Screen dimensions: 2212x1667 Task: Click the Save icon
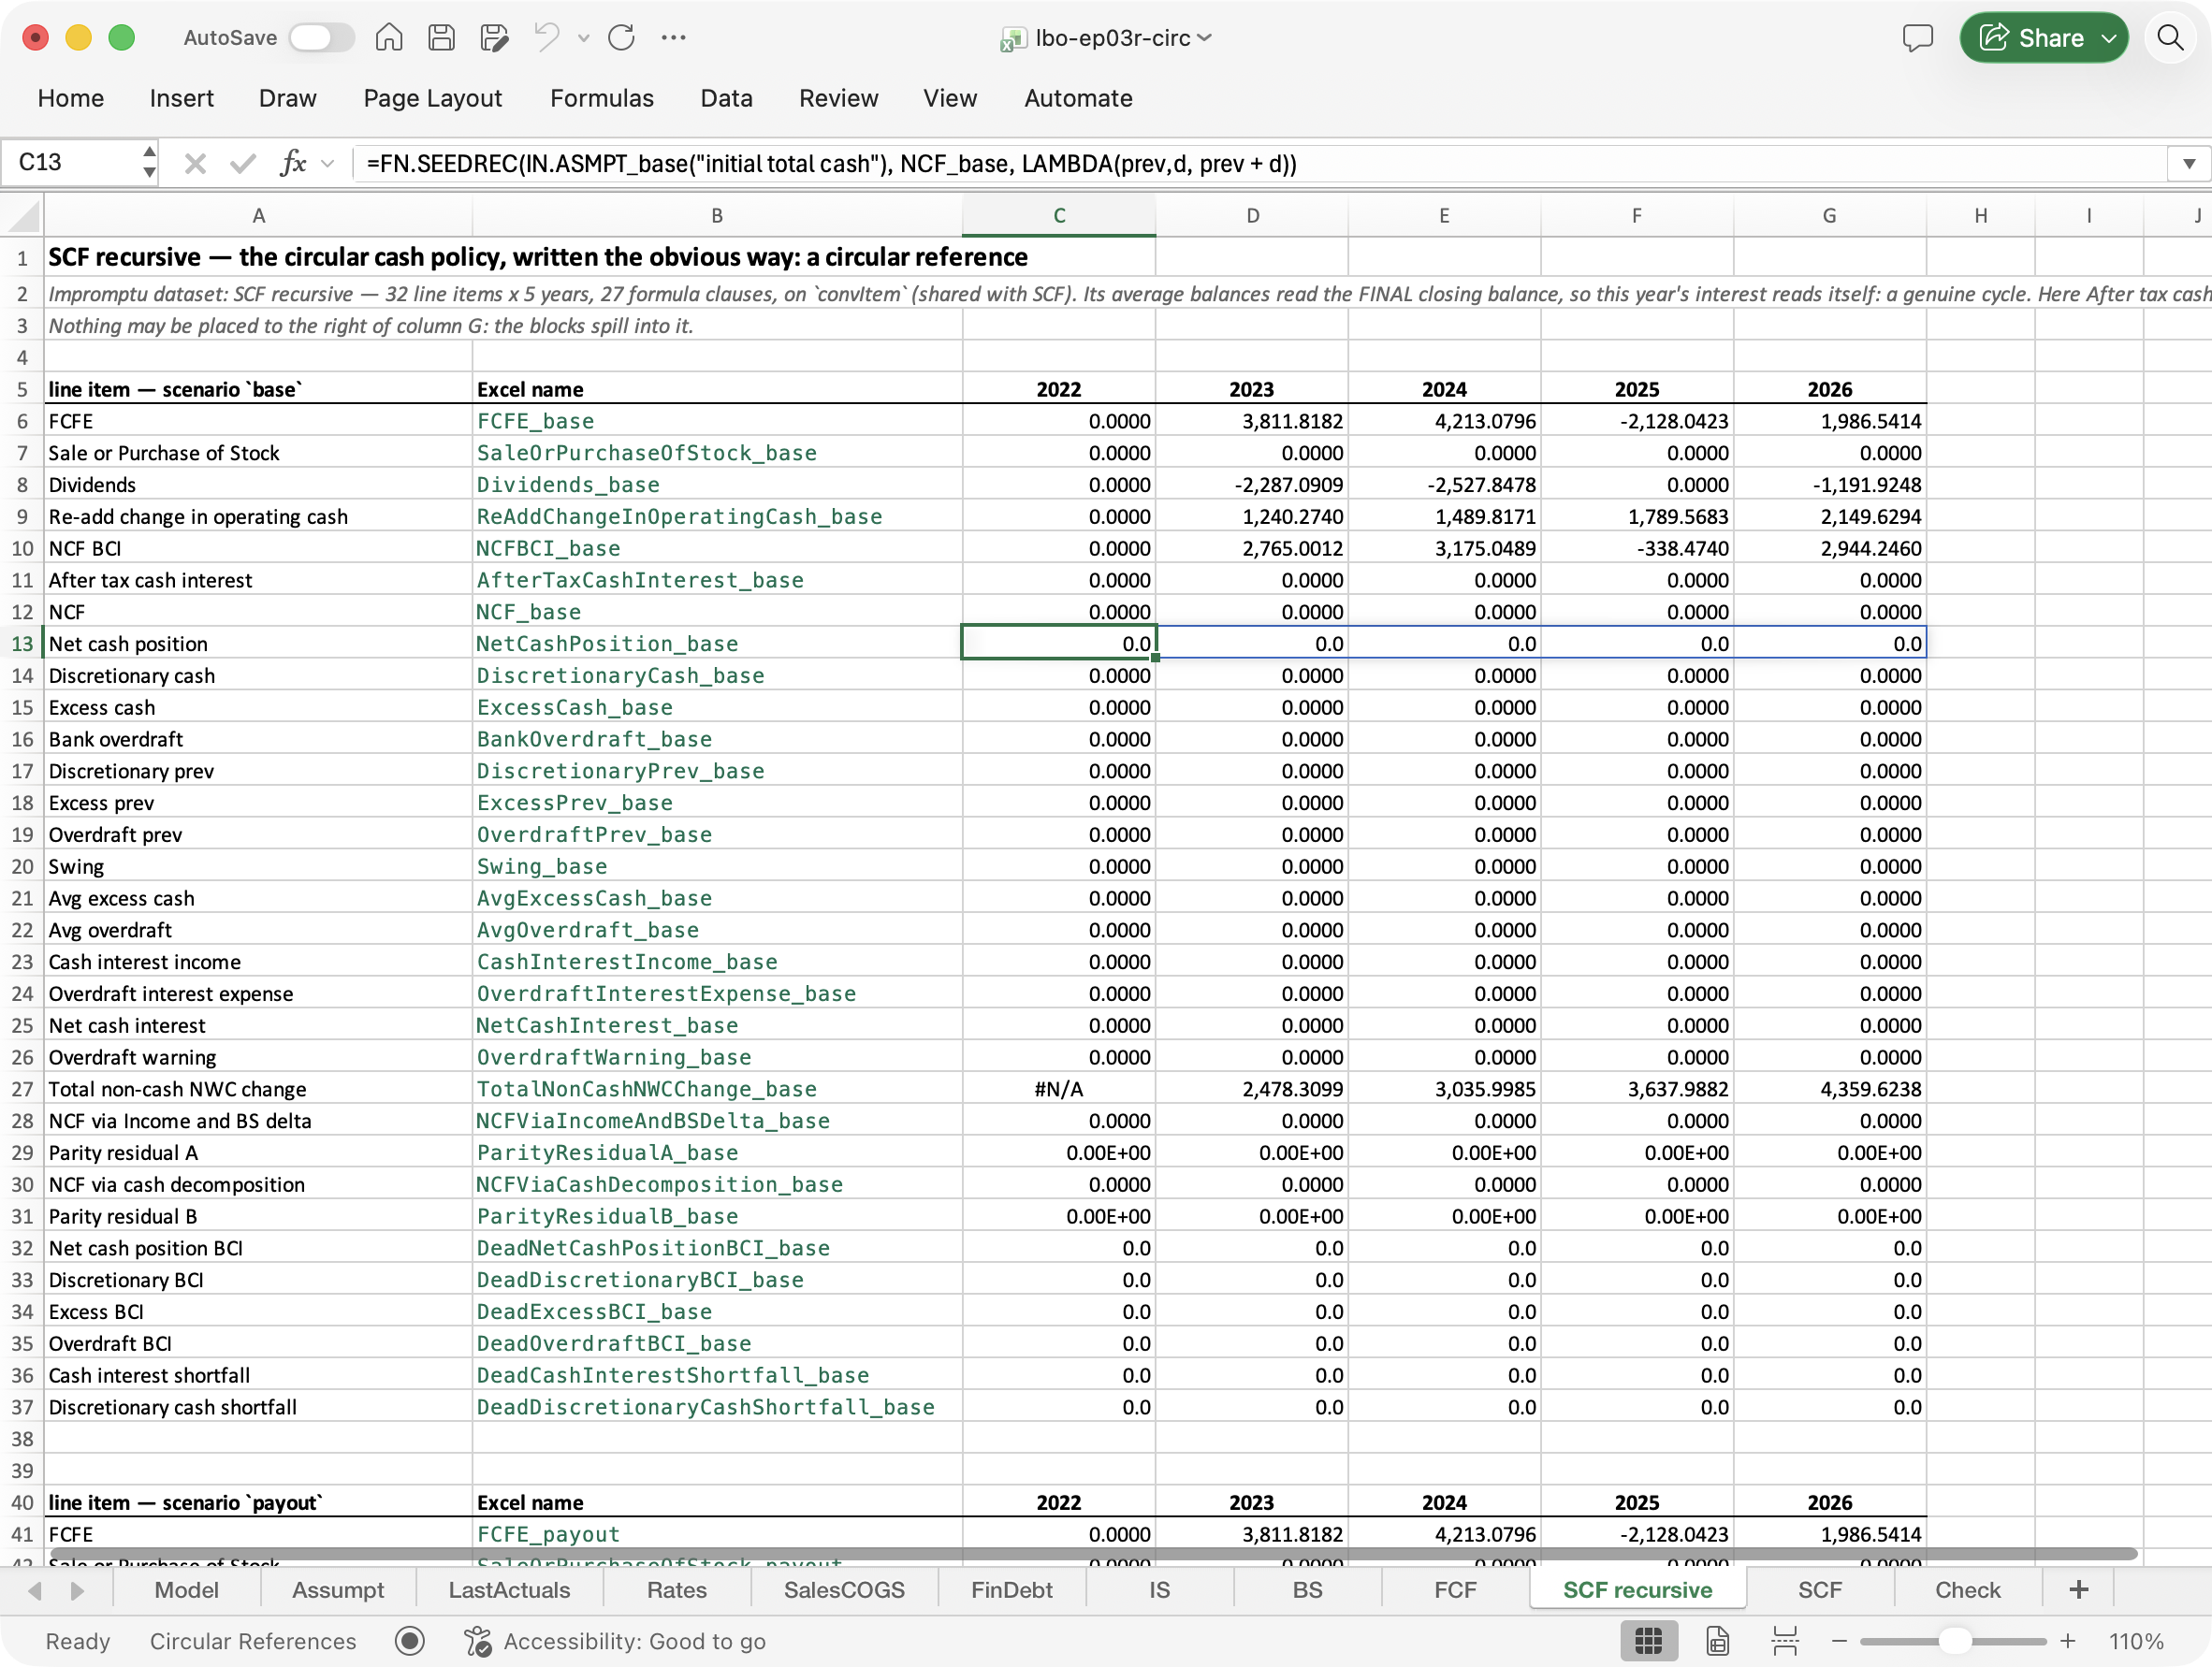[x=441, y=38]
